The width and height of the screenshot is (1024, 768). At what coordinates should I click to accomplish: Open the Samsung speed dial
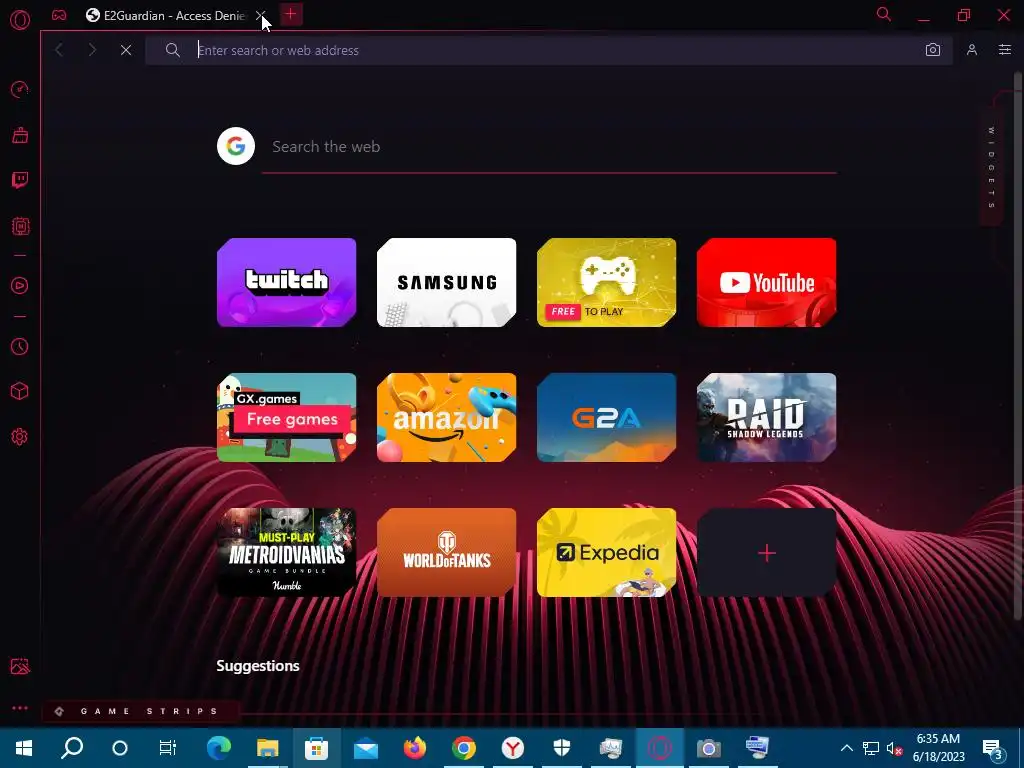point(447,282)
